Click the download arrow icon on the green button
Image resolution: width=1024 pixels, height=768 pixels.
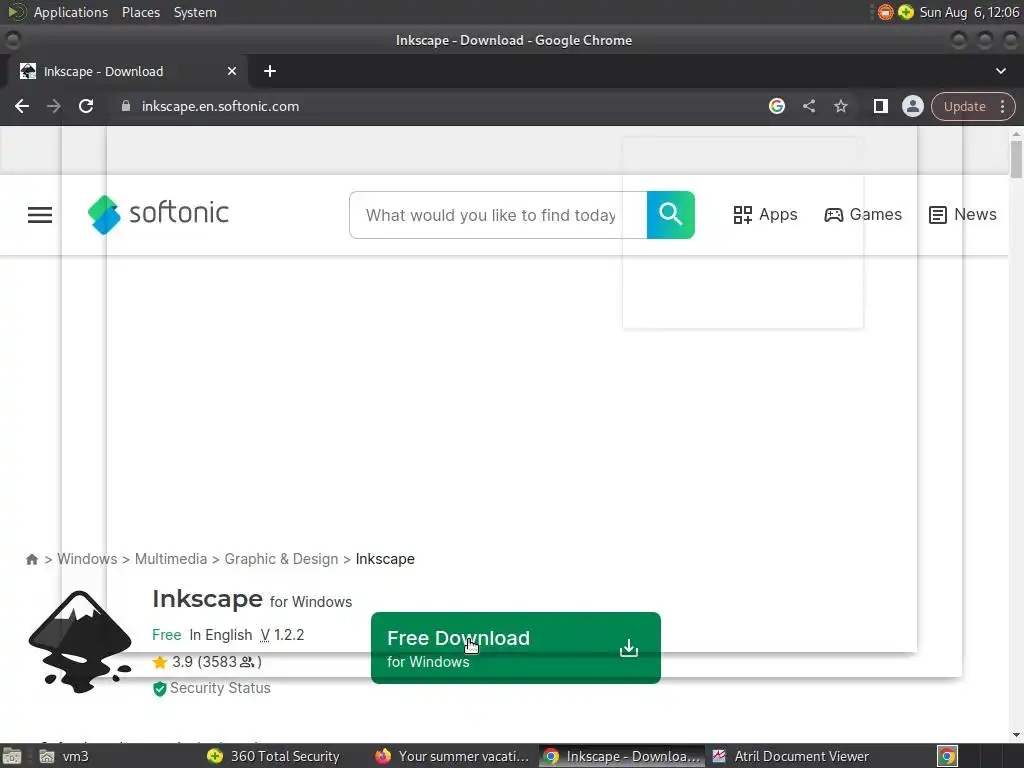(629, 648)
